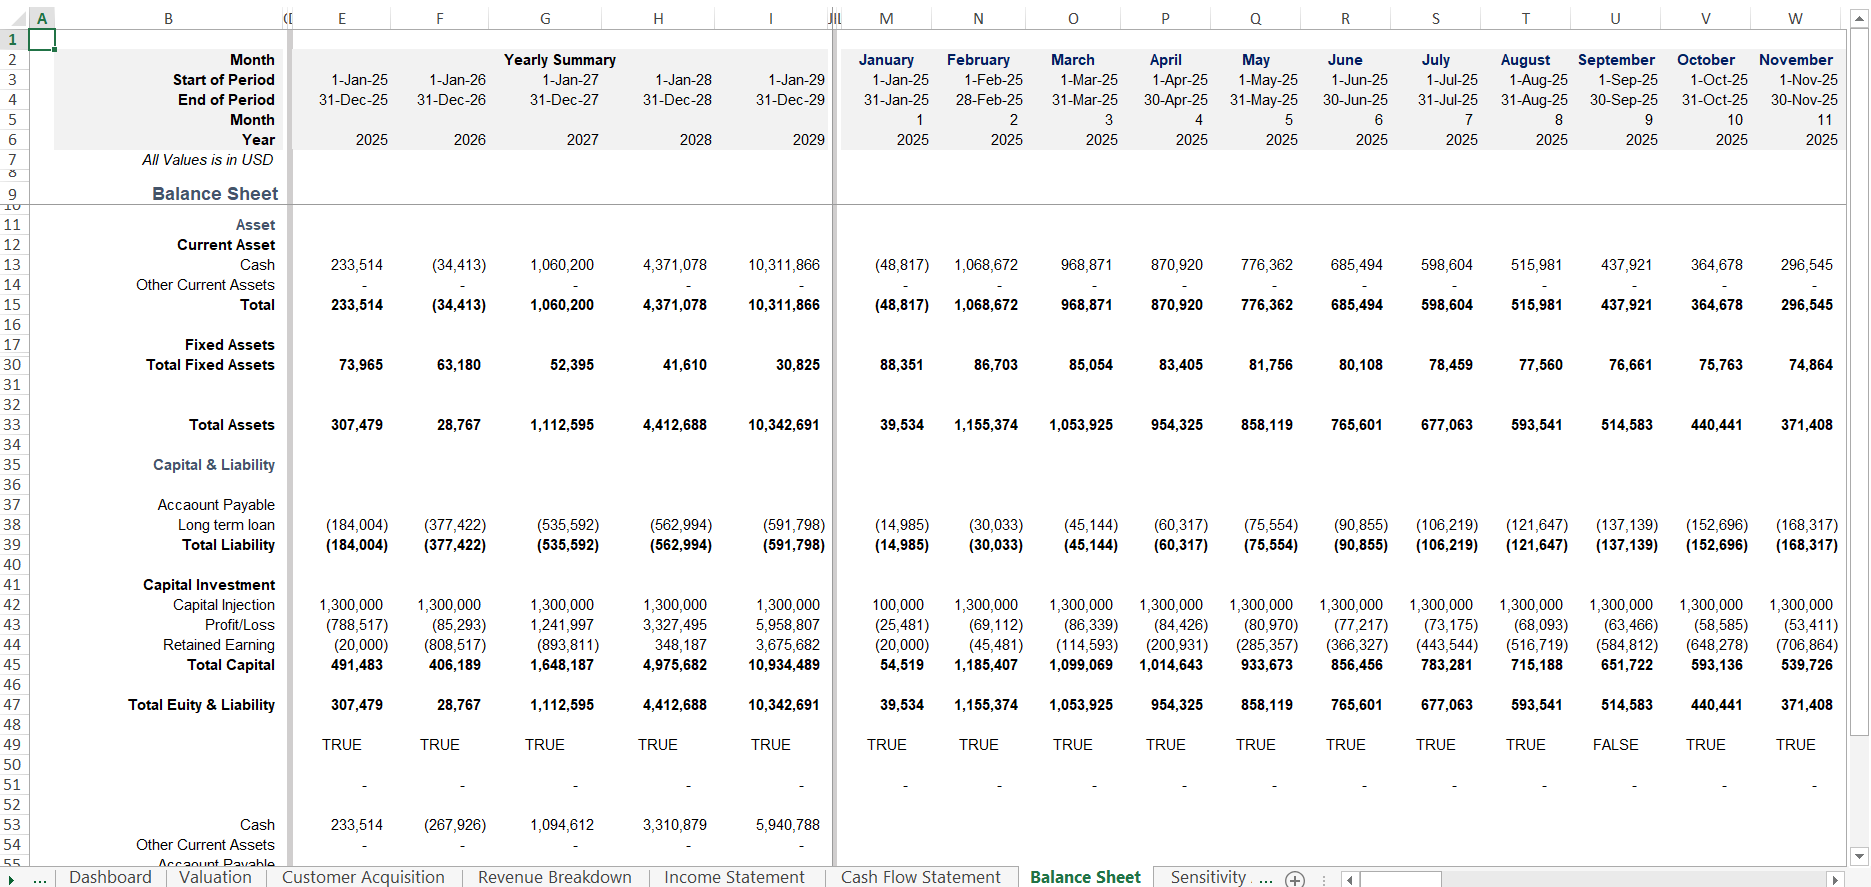This screenshot has width=1871, height=887.
Task: Select the Balance Sheet tab
Action: pos(1085,877)
